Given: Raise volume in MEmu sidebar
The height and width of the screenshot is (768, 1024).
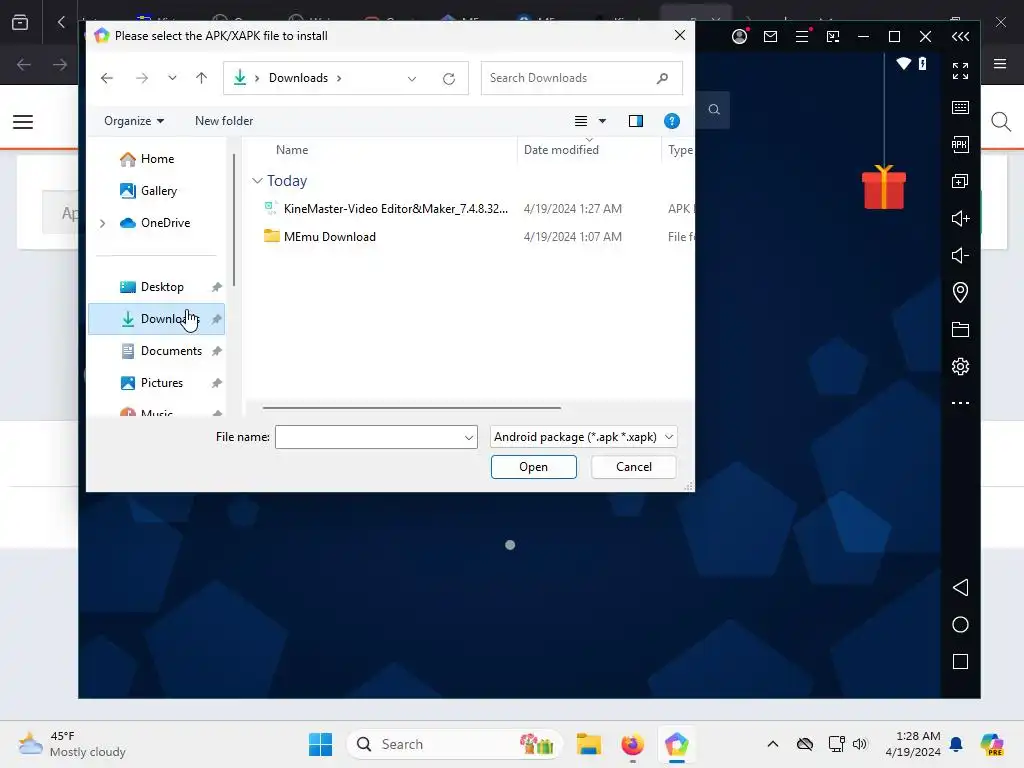Looking at the screenshot, I should [x=960, y=218].
